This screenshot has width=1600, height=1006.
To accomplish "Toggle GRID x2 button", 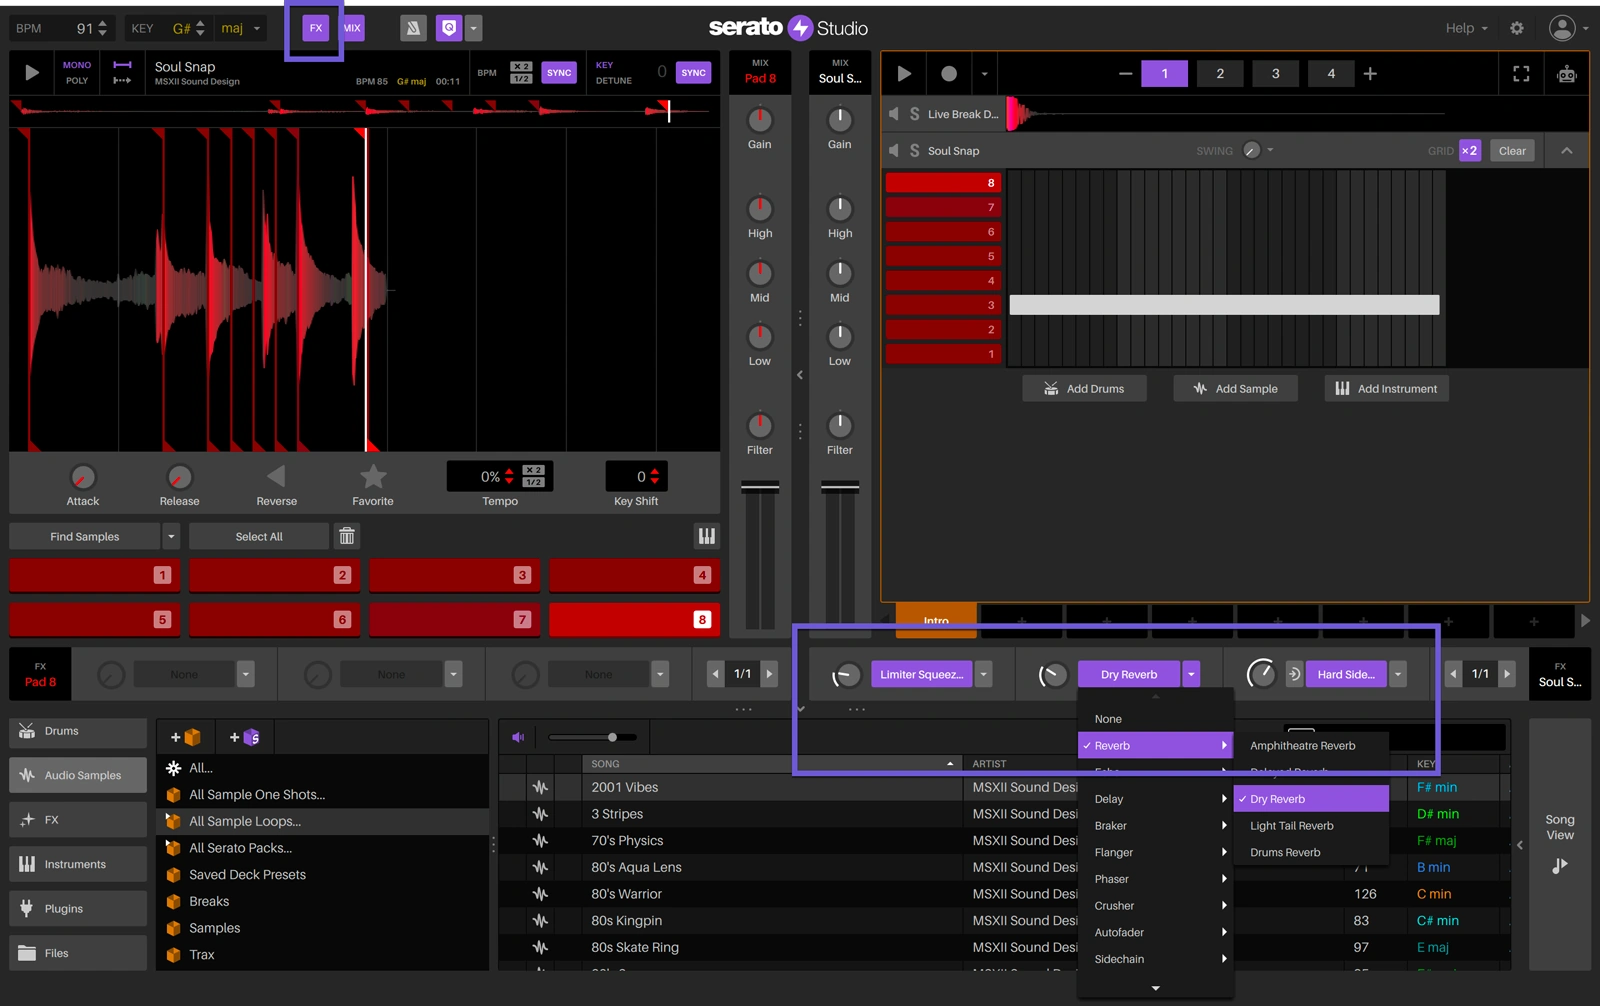I will coord(1469,150).
